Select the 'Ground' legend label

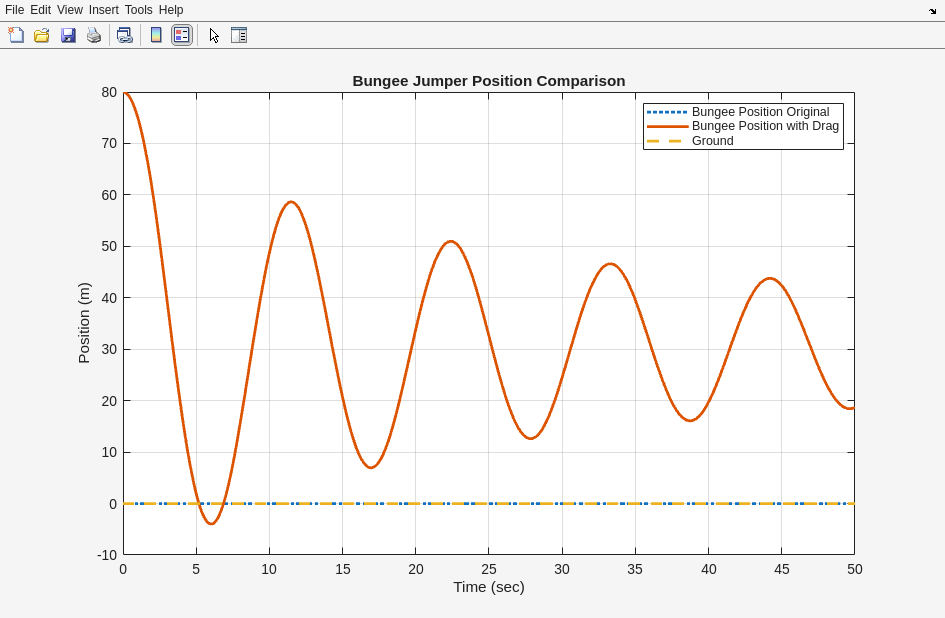tap(712, 141)
